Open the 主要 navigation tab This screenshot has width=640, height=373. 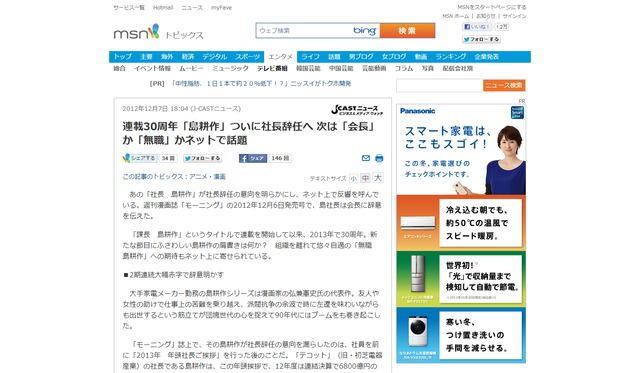(146, 57)
